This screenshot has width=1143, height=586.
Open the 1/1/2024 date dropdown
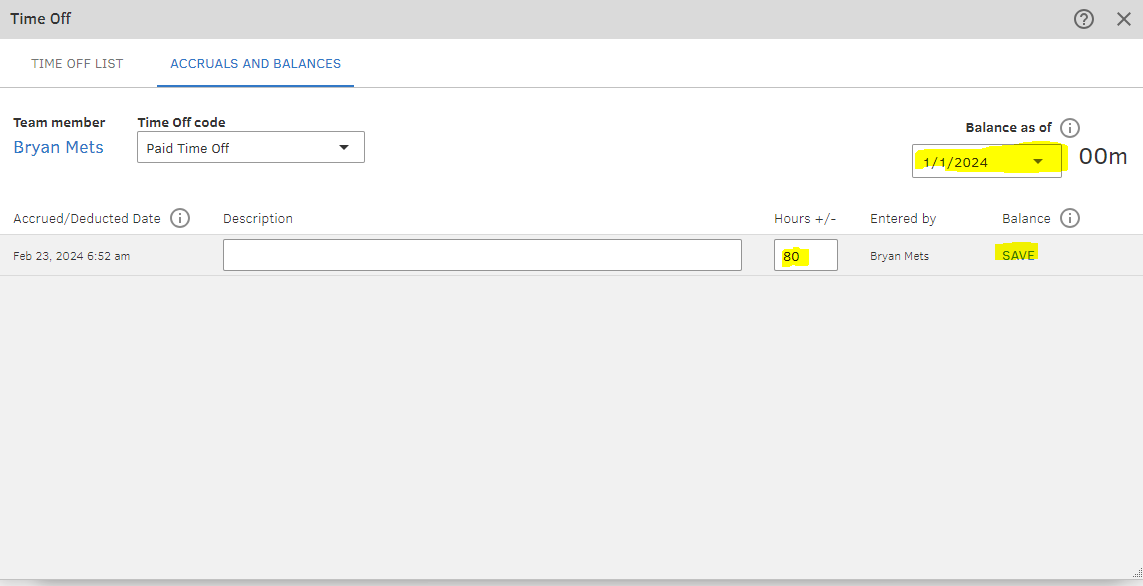1038,162
